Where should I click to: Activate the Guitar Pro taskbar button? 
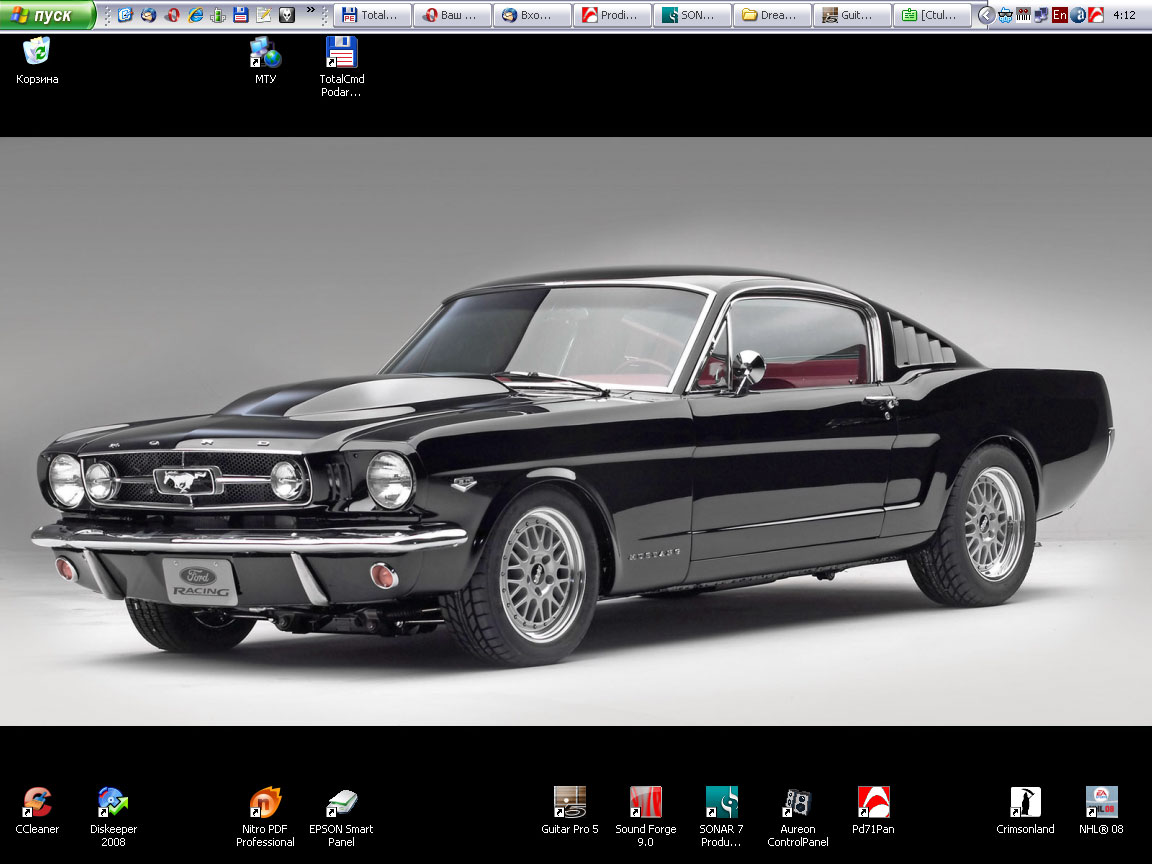pyautogui.click(x=852, y=15)
